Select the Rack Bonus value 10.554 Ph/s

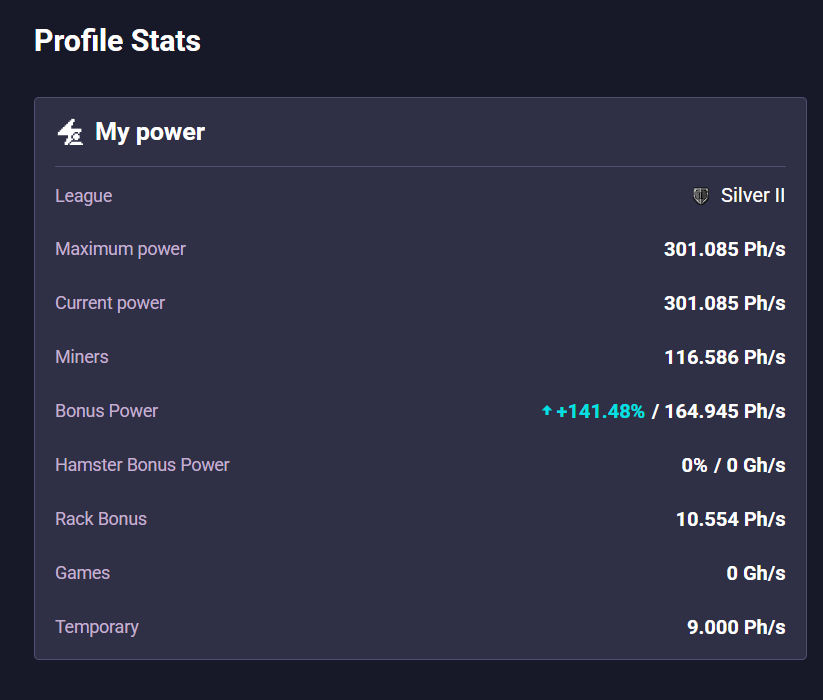pos(731,519)
